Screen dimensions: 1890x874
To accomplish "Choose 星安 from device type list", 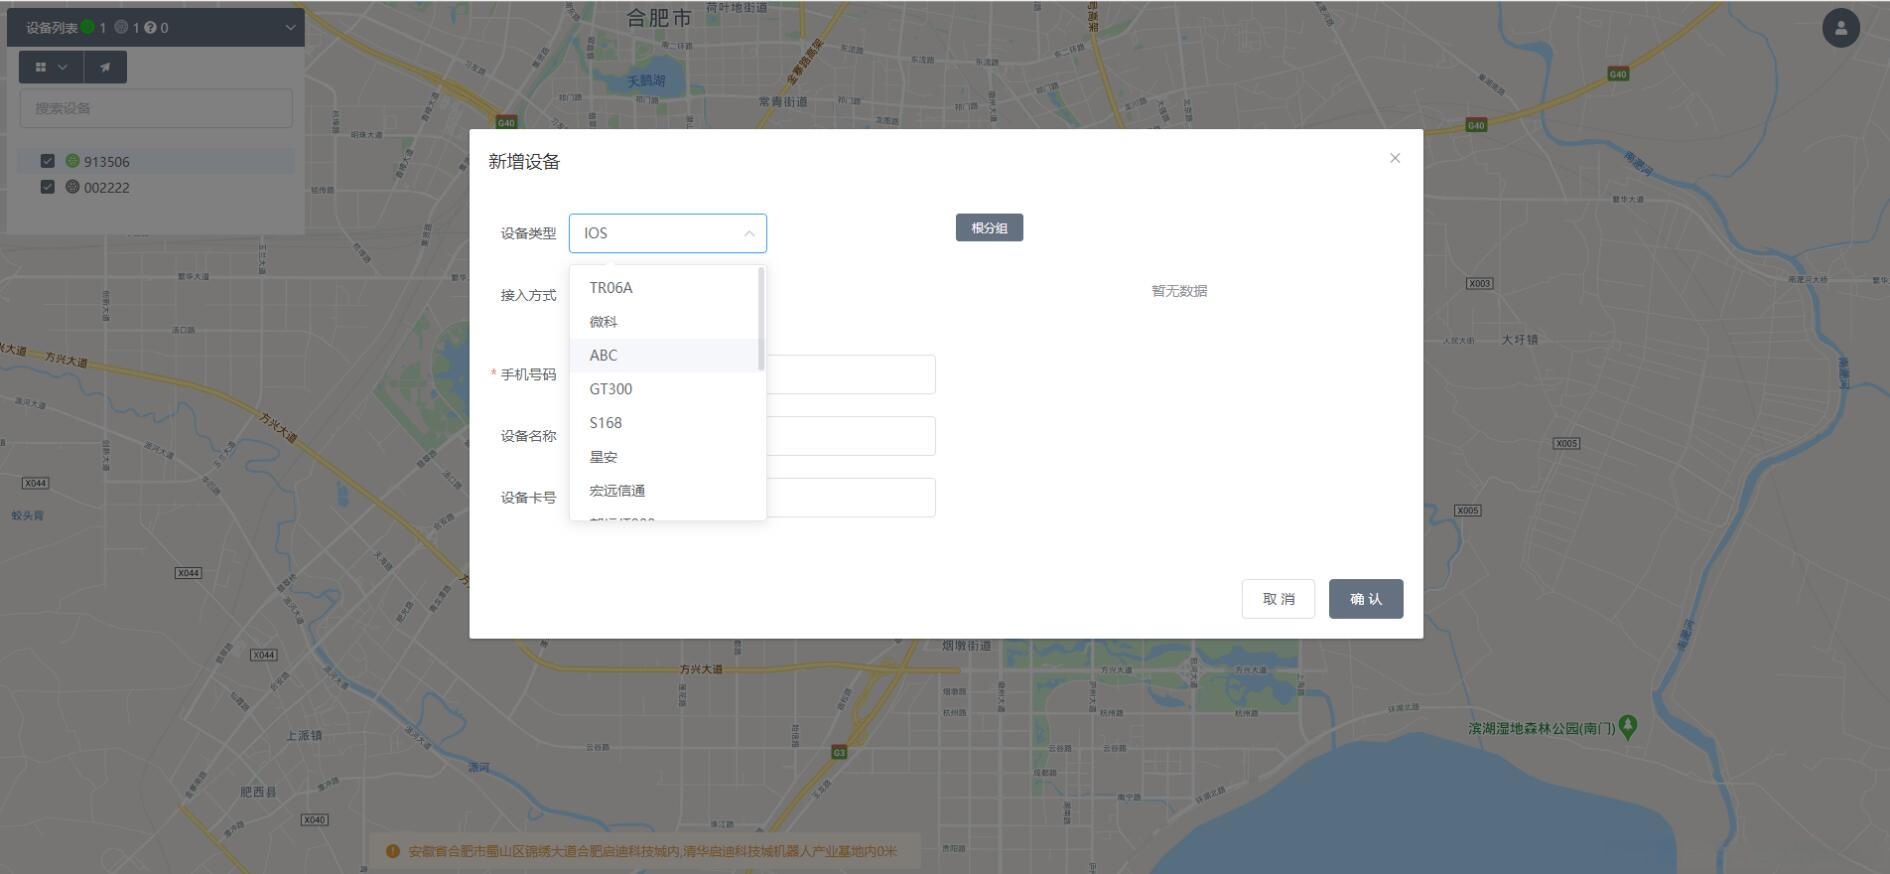I will point(667,457).
